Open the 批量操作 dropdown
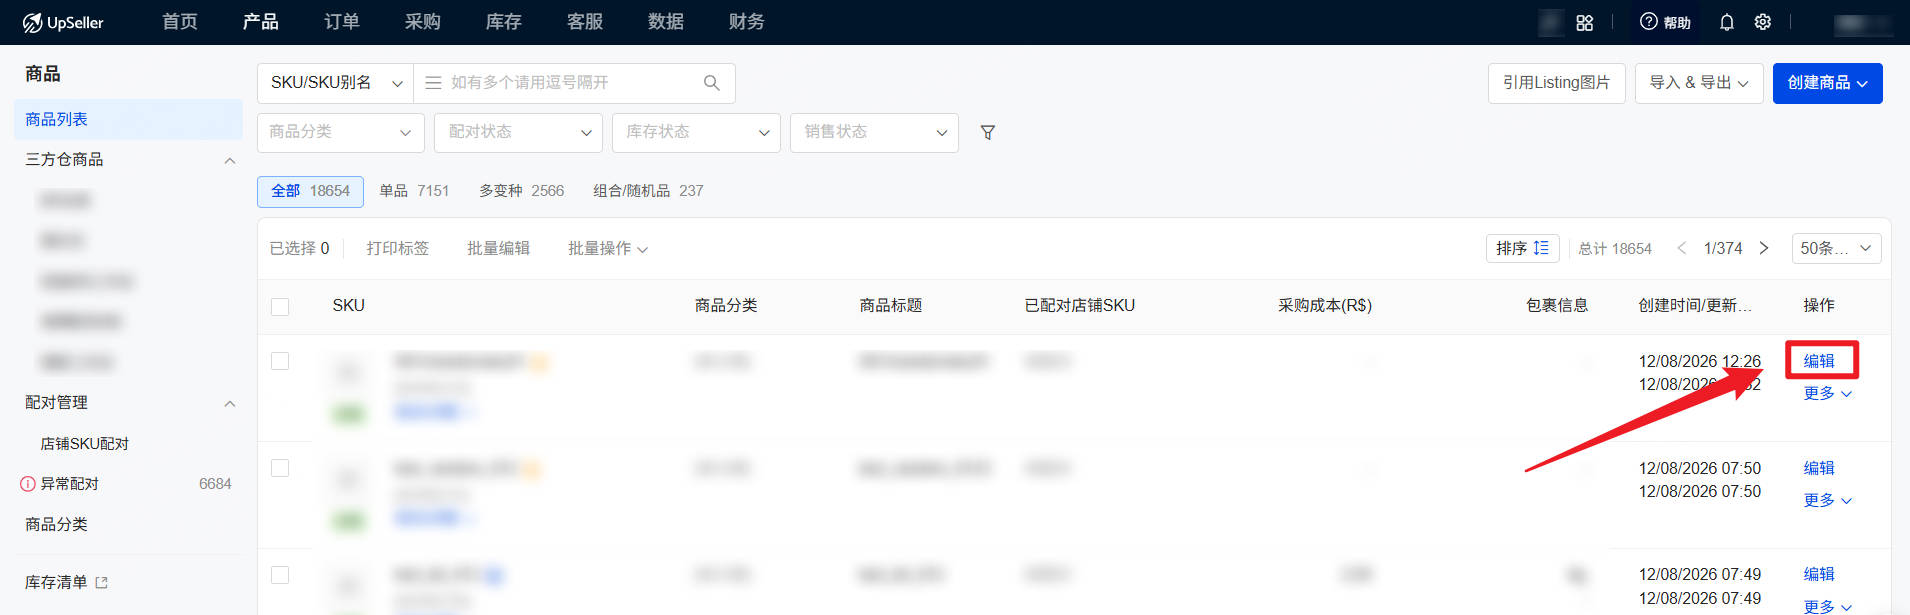1910x615 pixels. coord(608,248)
